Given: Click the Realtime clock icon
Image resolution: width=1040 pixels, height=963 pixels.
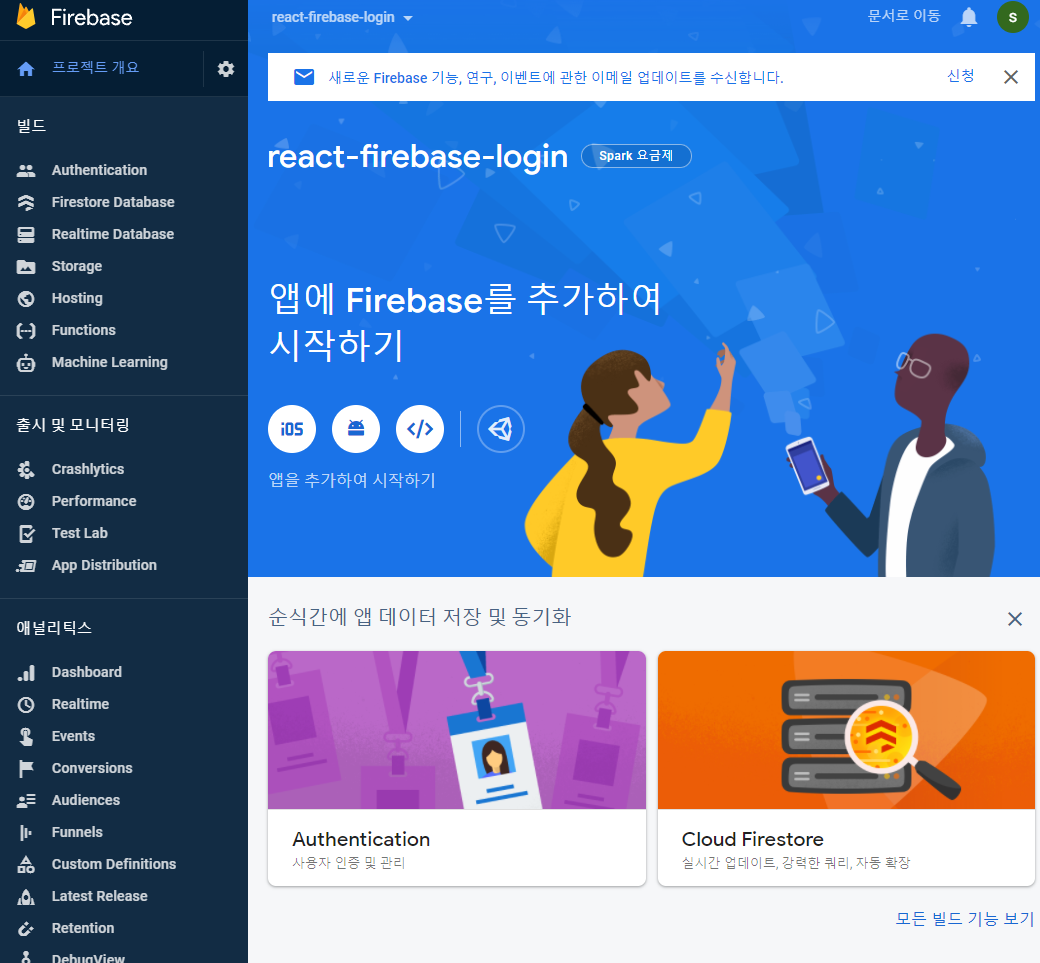Looking at the screenshot, I should (26, 704).
